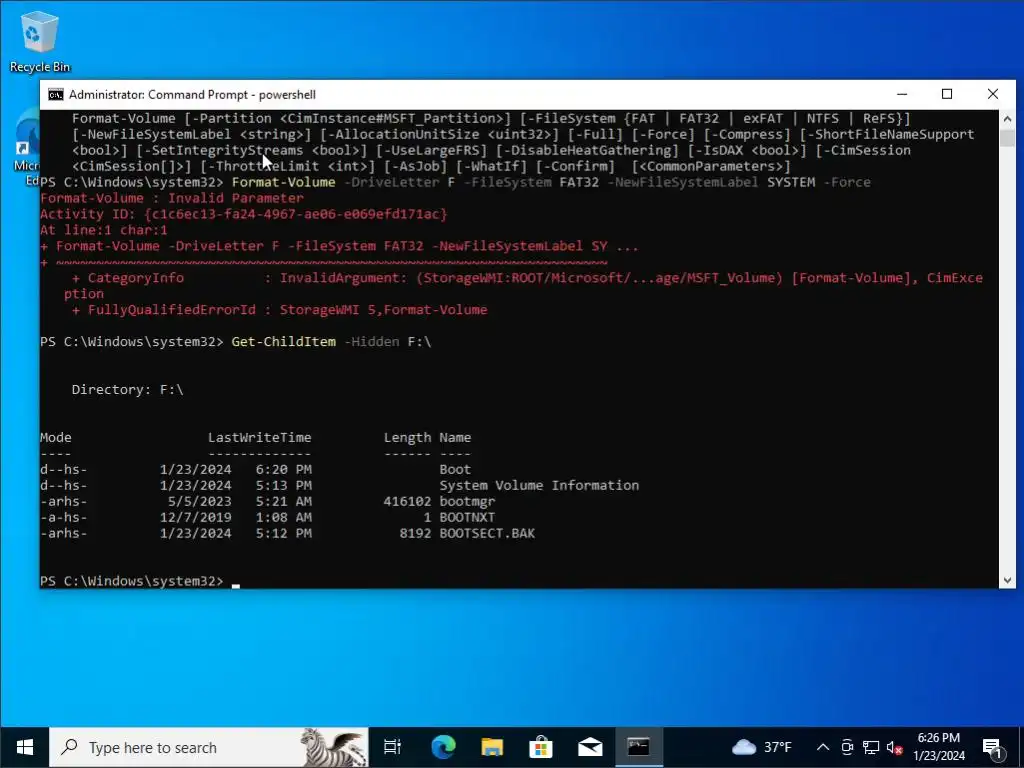The image size is (1024, 768).
Task: Open the weather widget showing 37°F
Action: click(761, 747)
